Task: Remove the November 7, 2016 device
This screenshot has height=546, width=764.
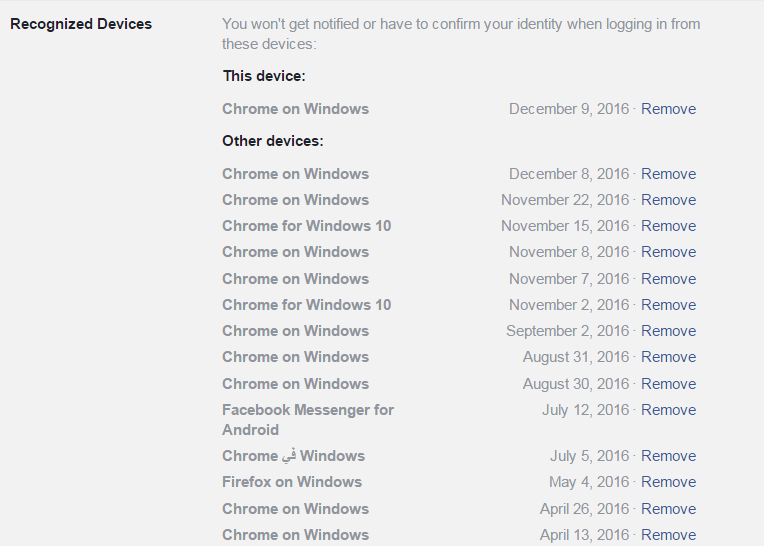Action: coord(668,279)
